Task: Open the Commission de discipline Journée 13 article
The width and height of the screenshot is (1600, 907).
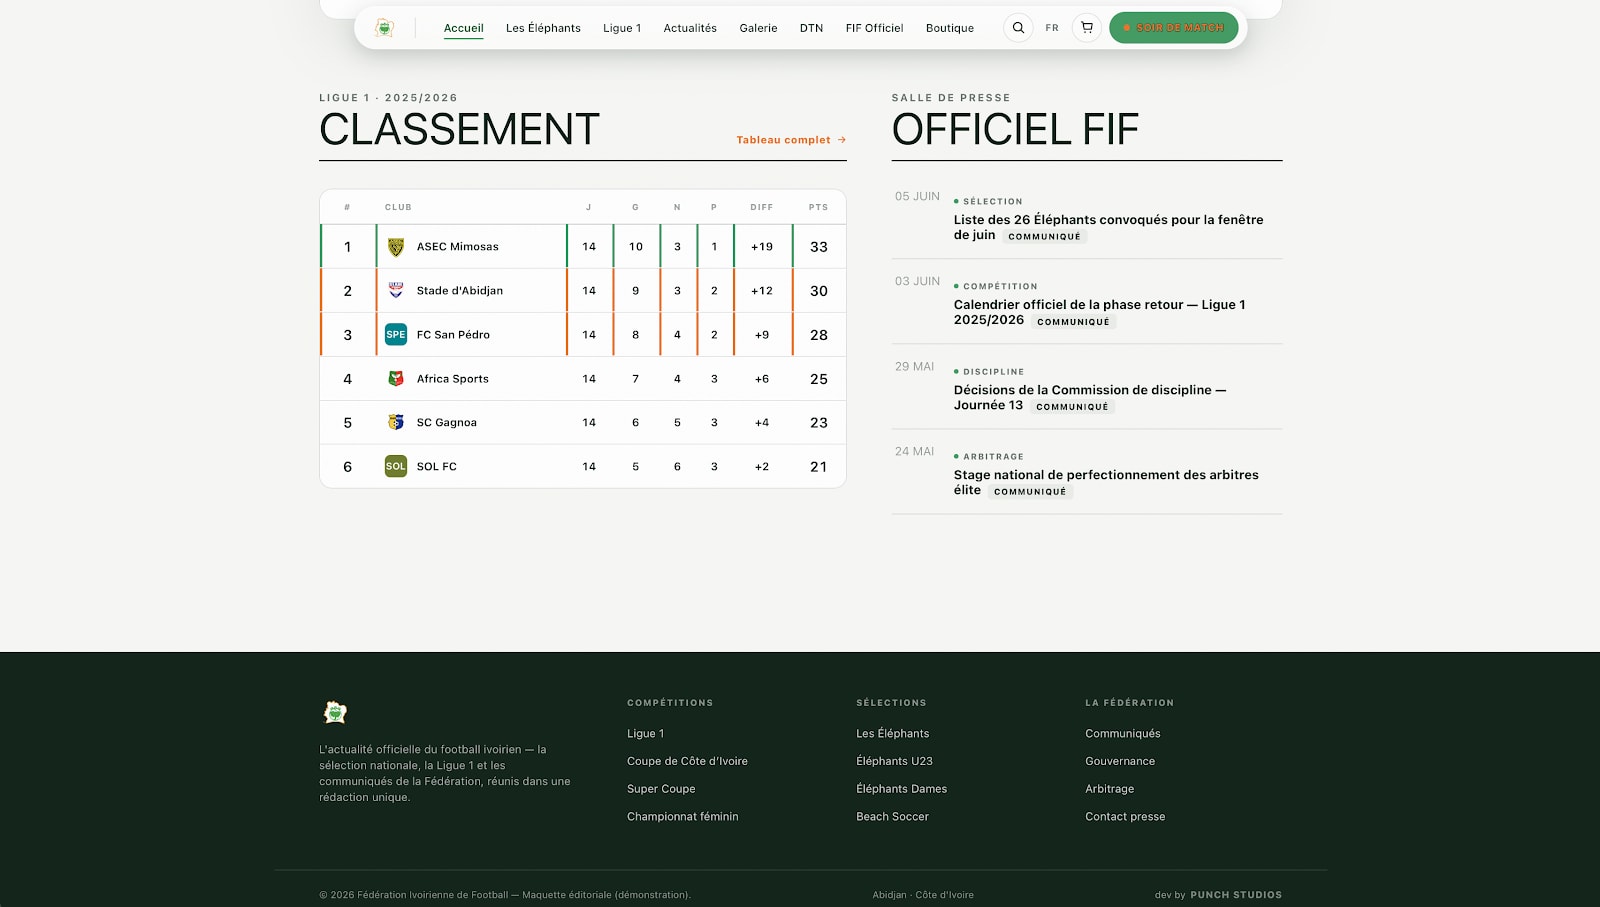Action: pos(1090,397)
